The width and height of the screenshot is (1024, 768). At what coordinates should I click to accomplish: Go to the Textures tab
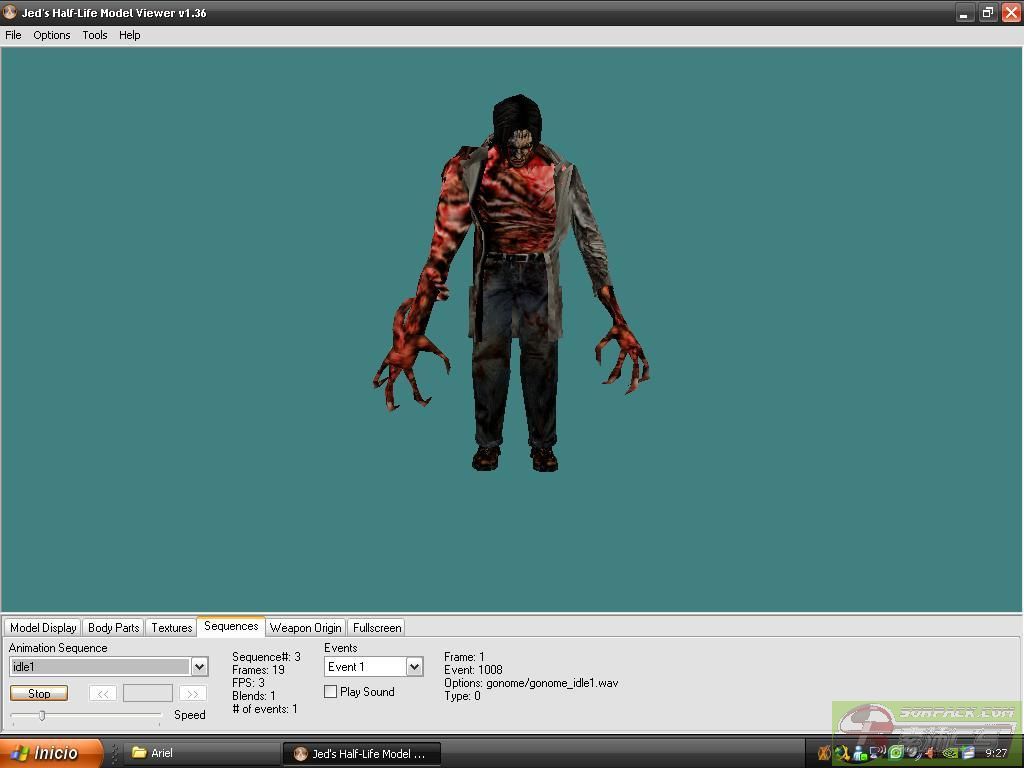click(x=172, y=628)
